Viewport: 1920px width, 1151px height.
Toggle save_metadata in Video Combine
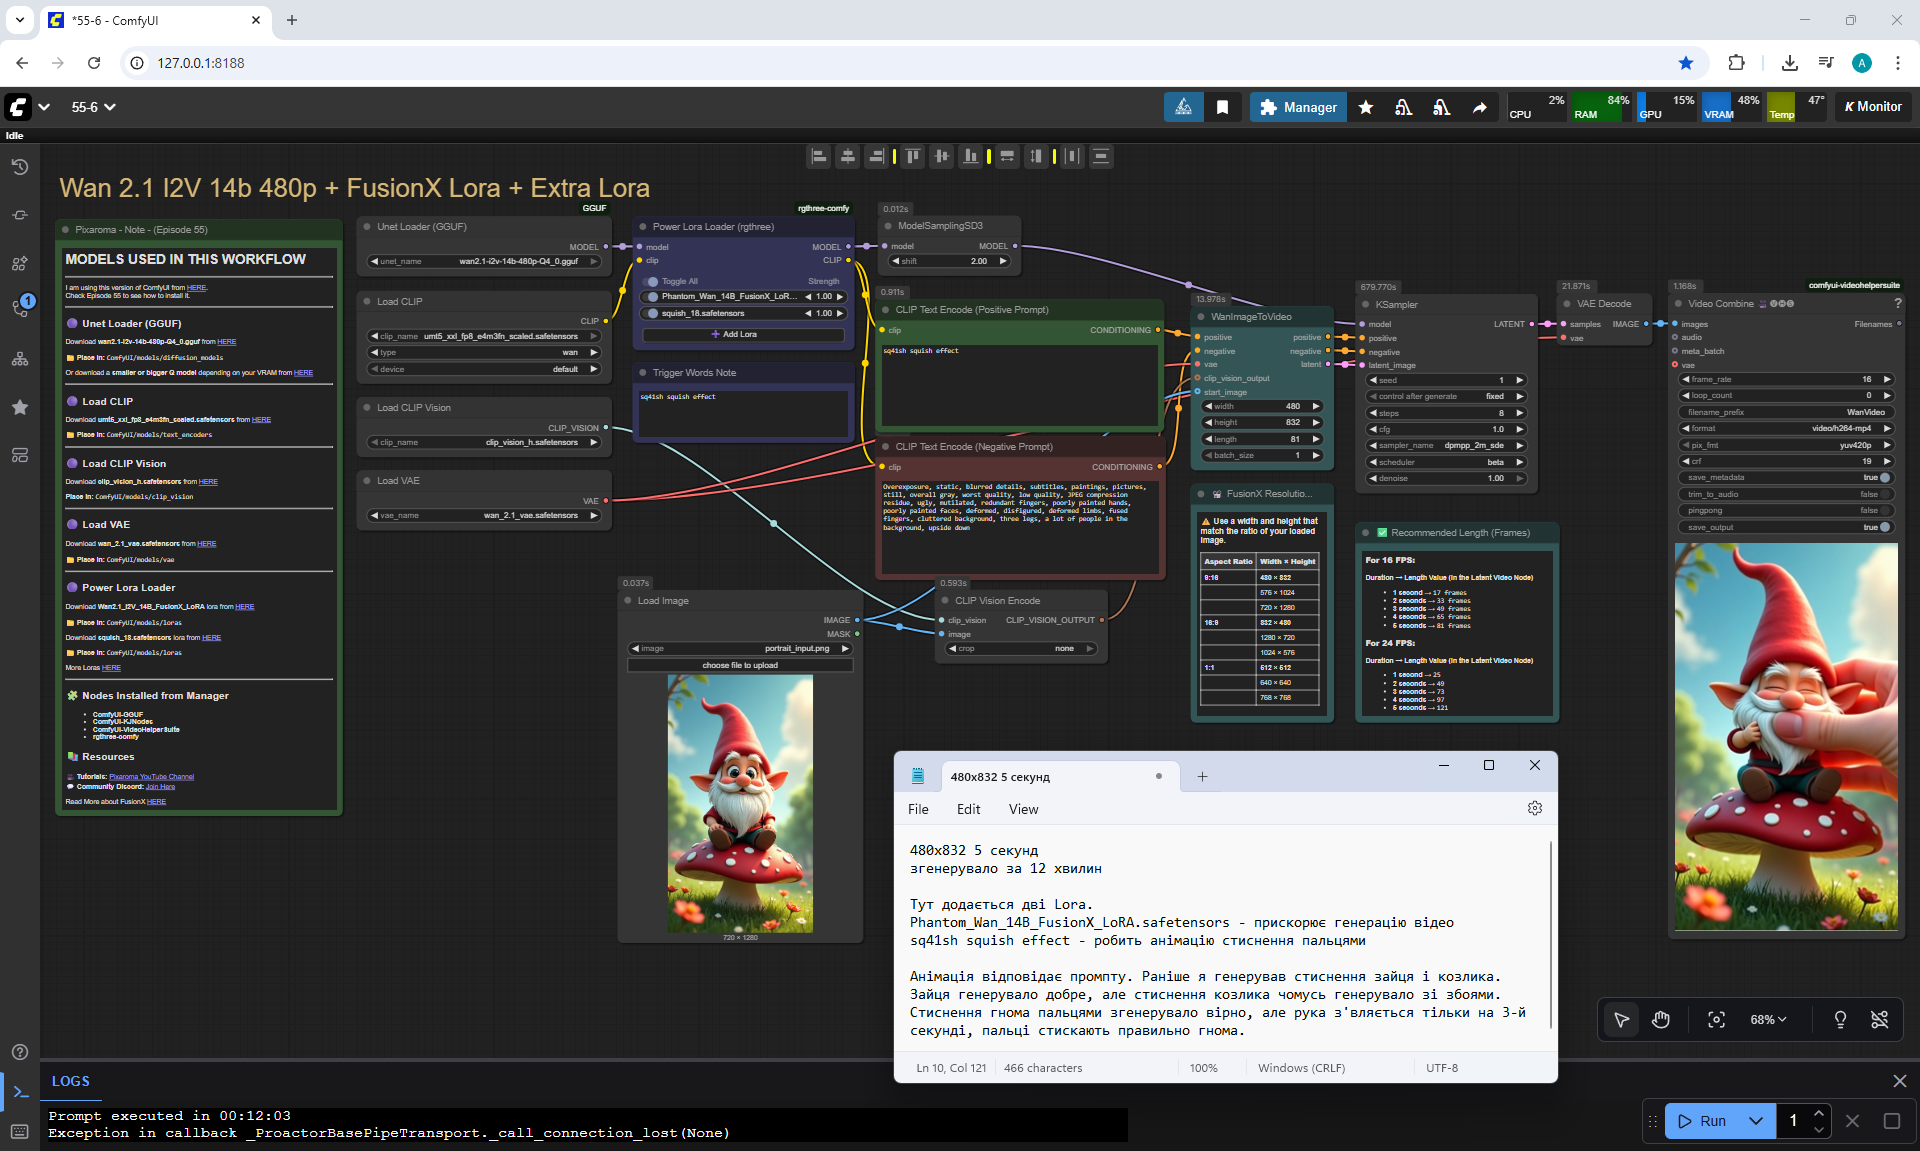pos(1884,477)
